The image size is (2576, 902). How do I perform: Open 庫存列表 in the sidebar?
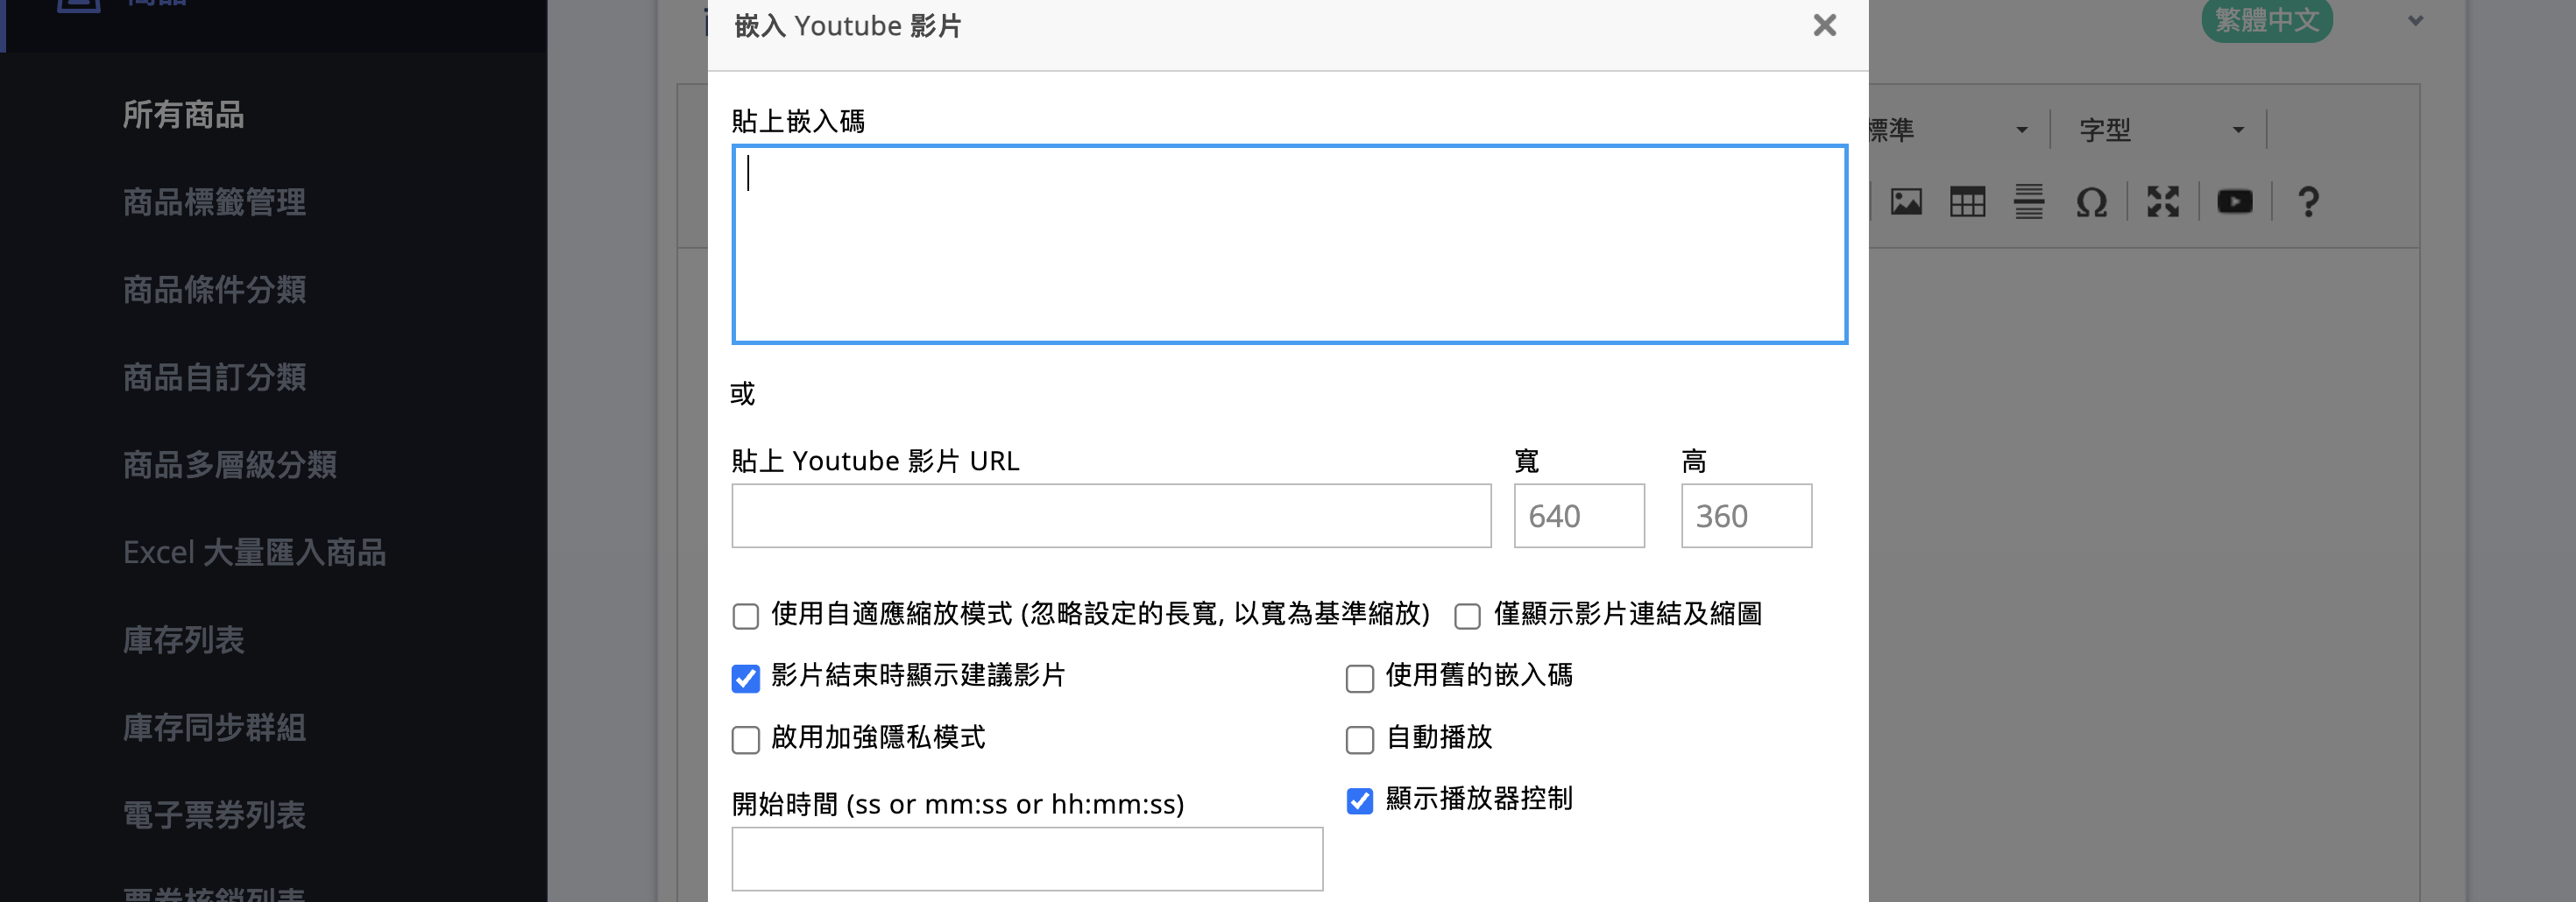click(184, 640)
